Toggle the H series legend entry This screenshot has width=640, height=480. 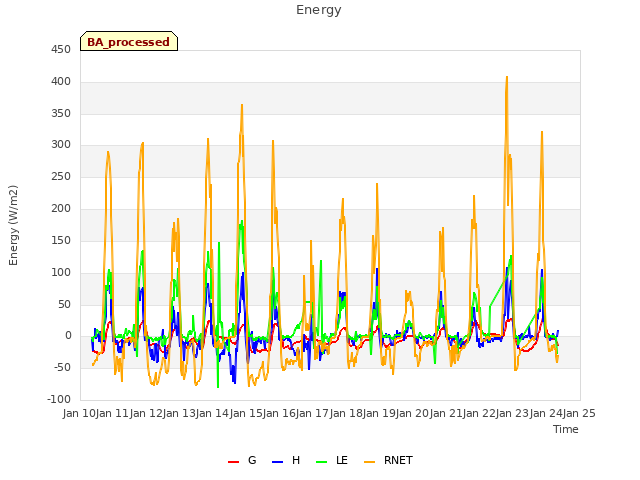tap(286, 460)
